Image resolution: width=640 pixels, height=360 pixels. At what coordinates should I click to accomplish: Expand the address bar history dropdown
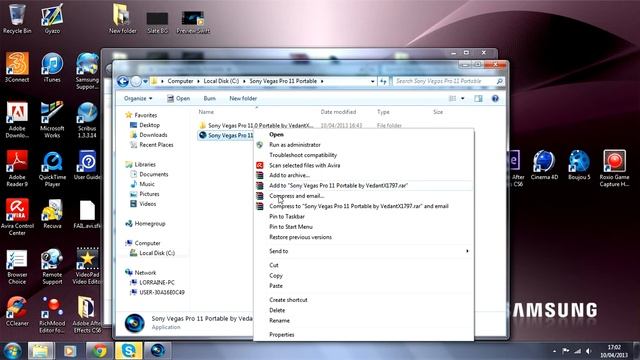point(372,81)
